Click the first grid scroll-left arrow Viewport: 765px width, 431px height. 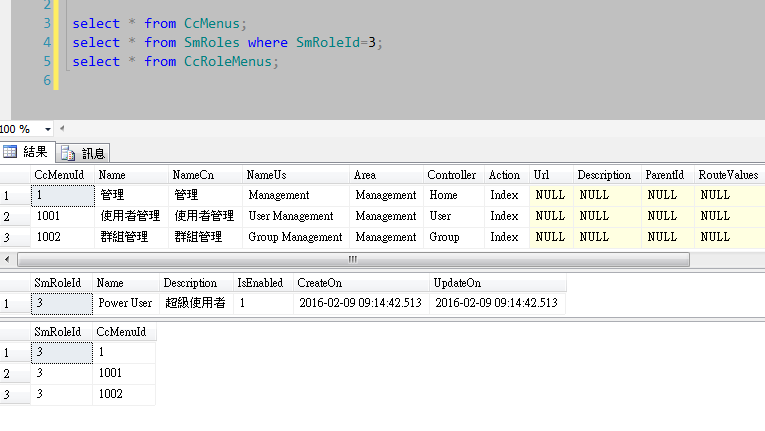point(7,259)
